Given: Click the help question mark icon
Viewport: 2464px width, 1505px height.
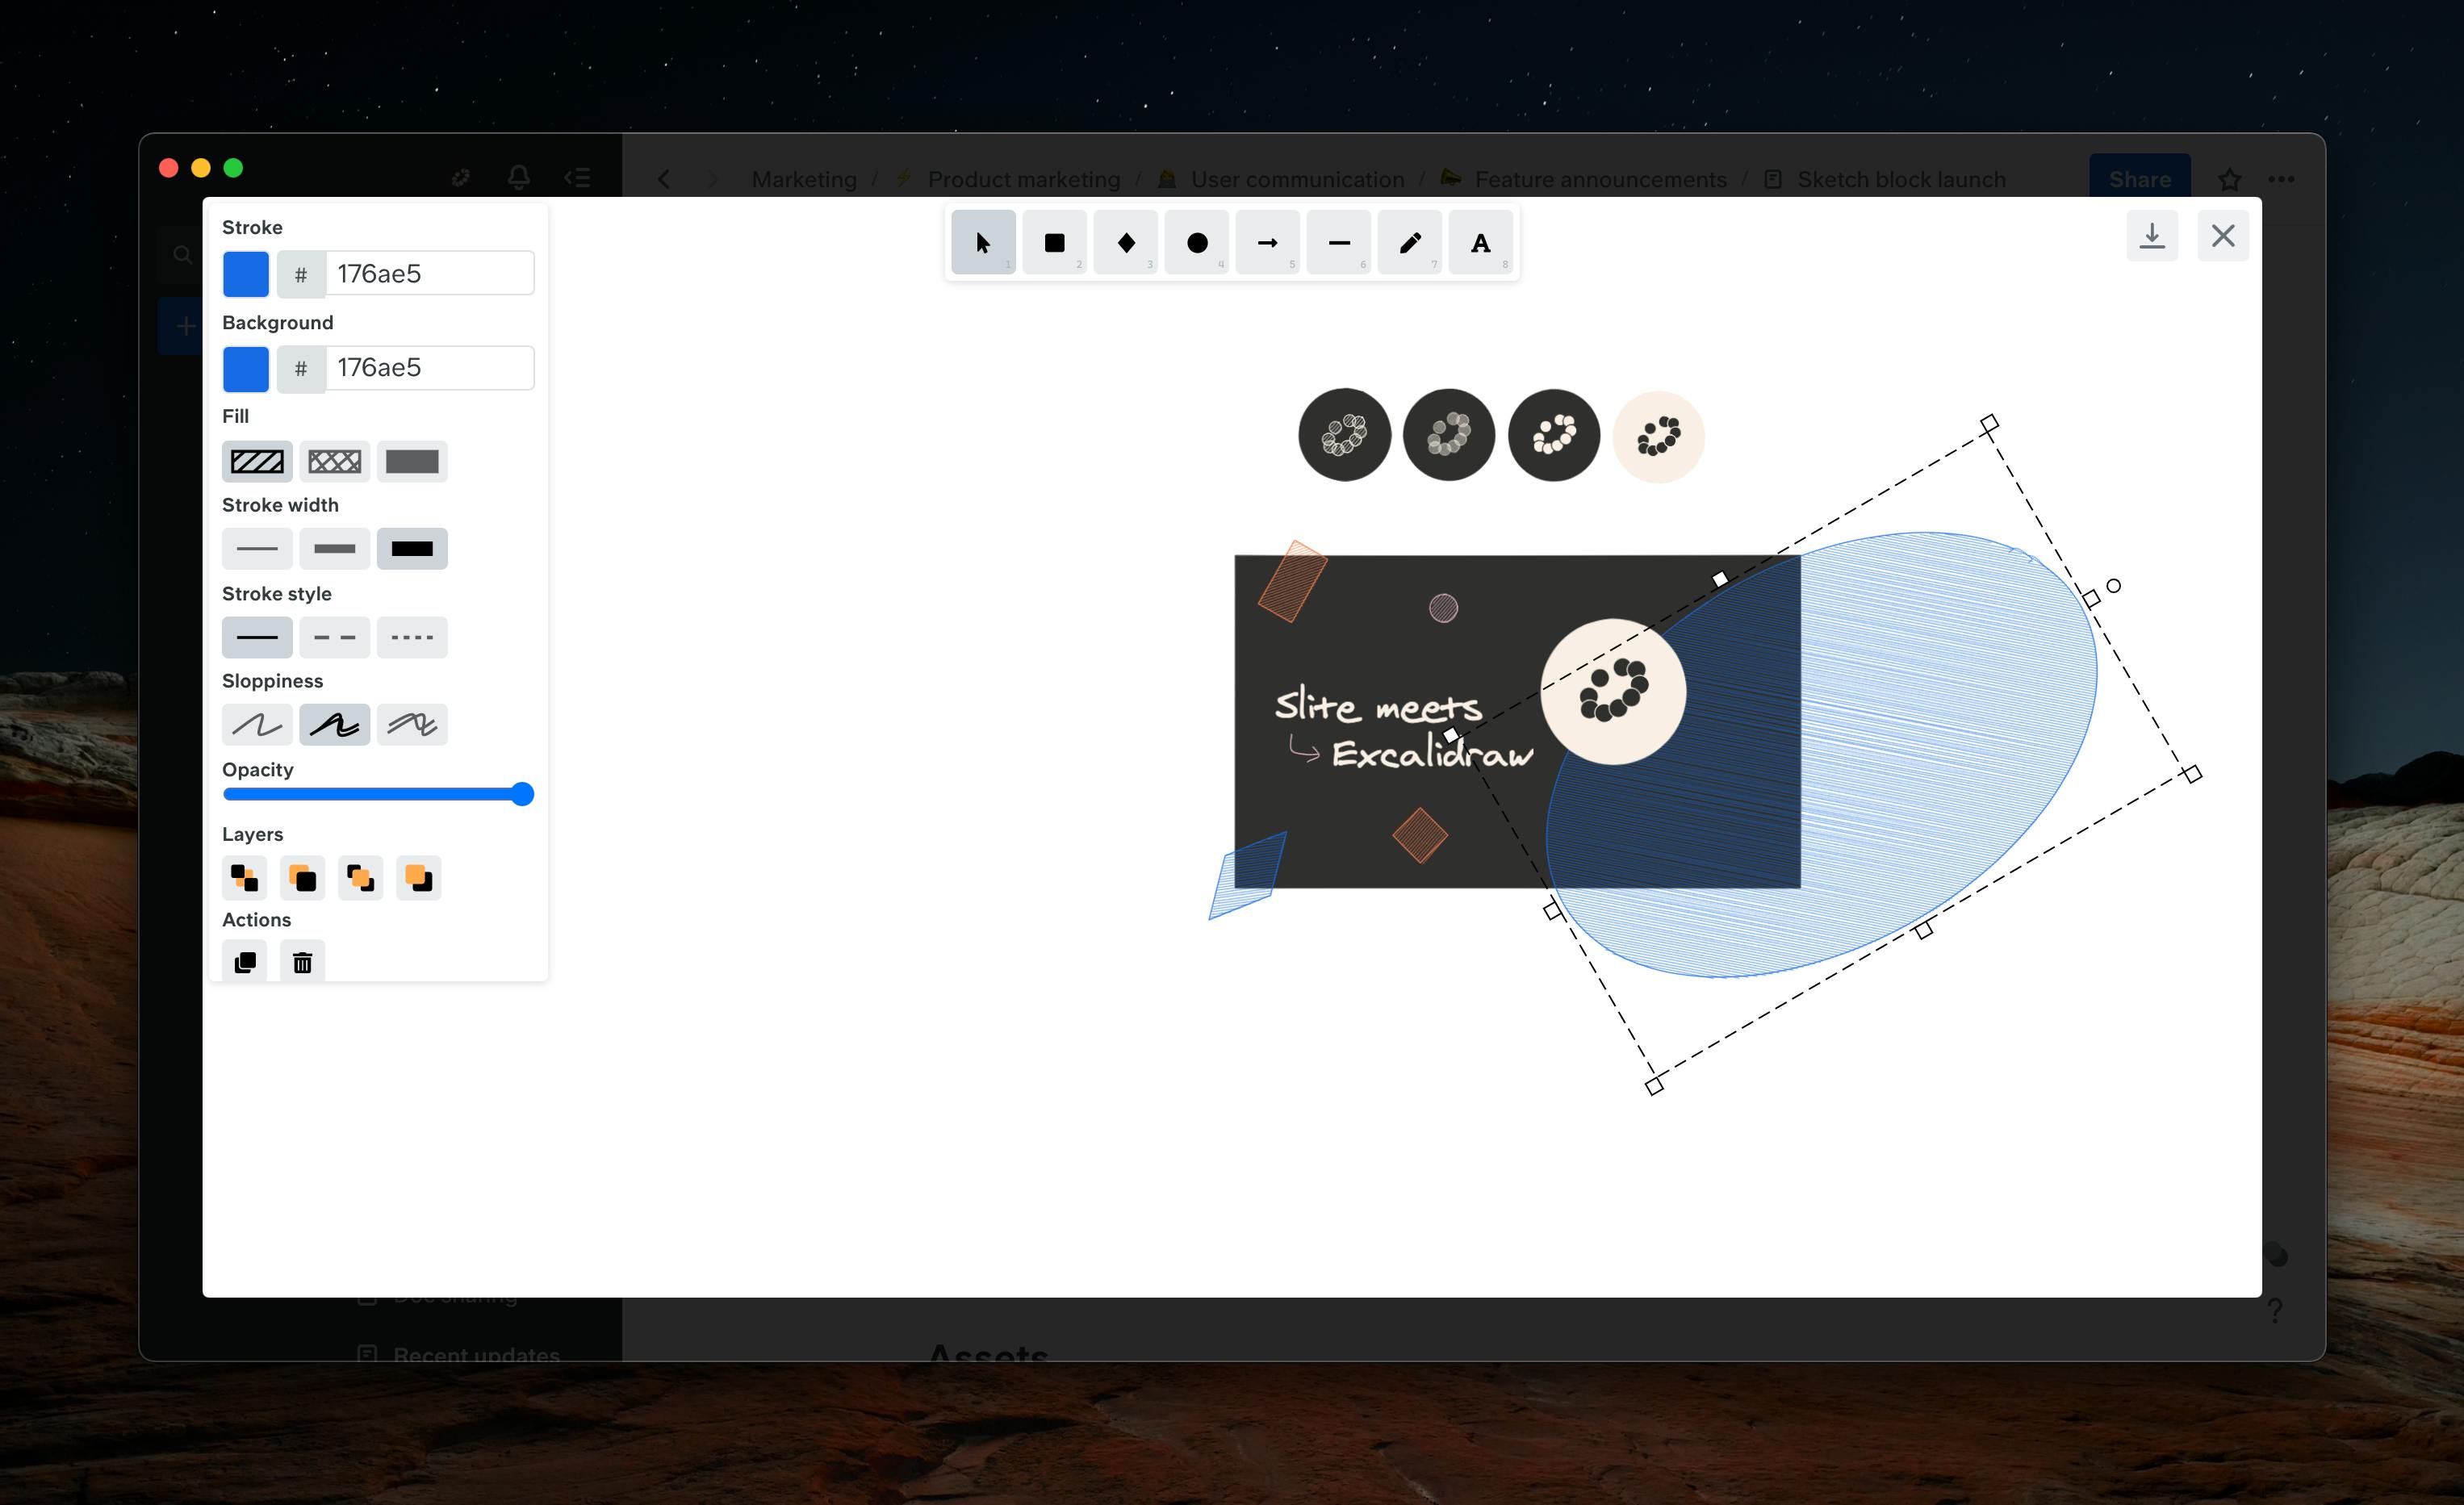Looking at the screenshot, I should (x=2275, y=1310).
